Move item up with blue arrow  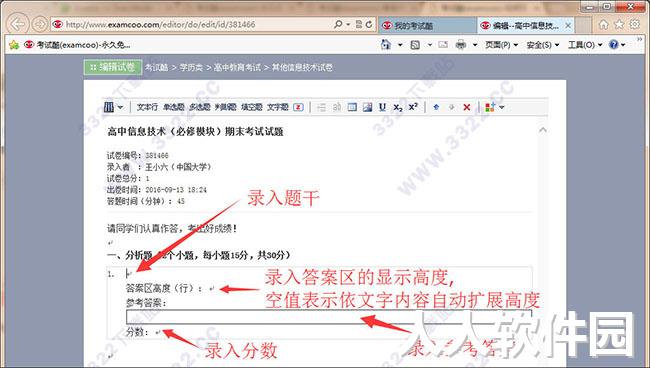coord(436,107)
